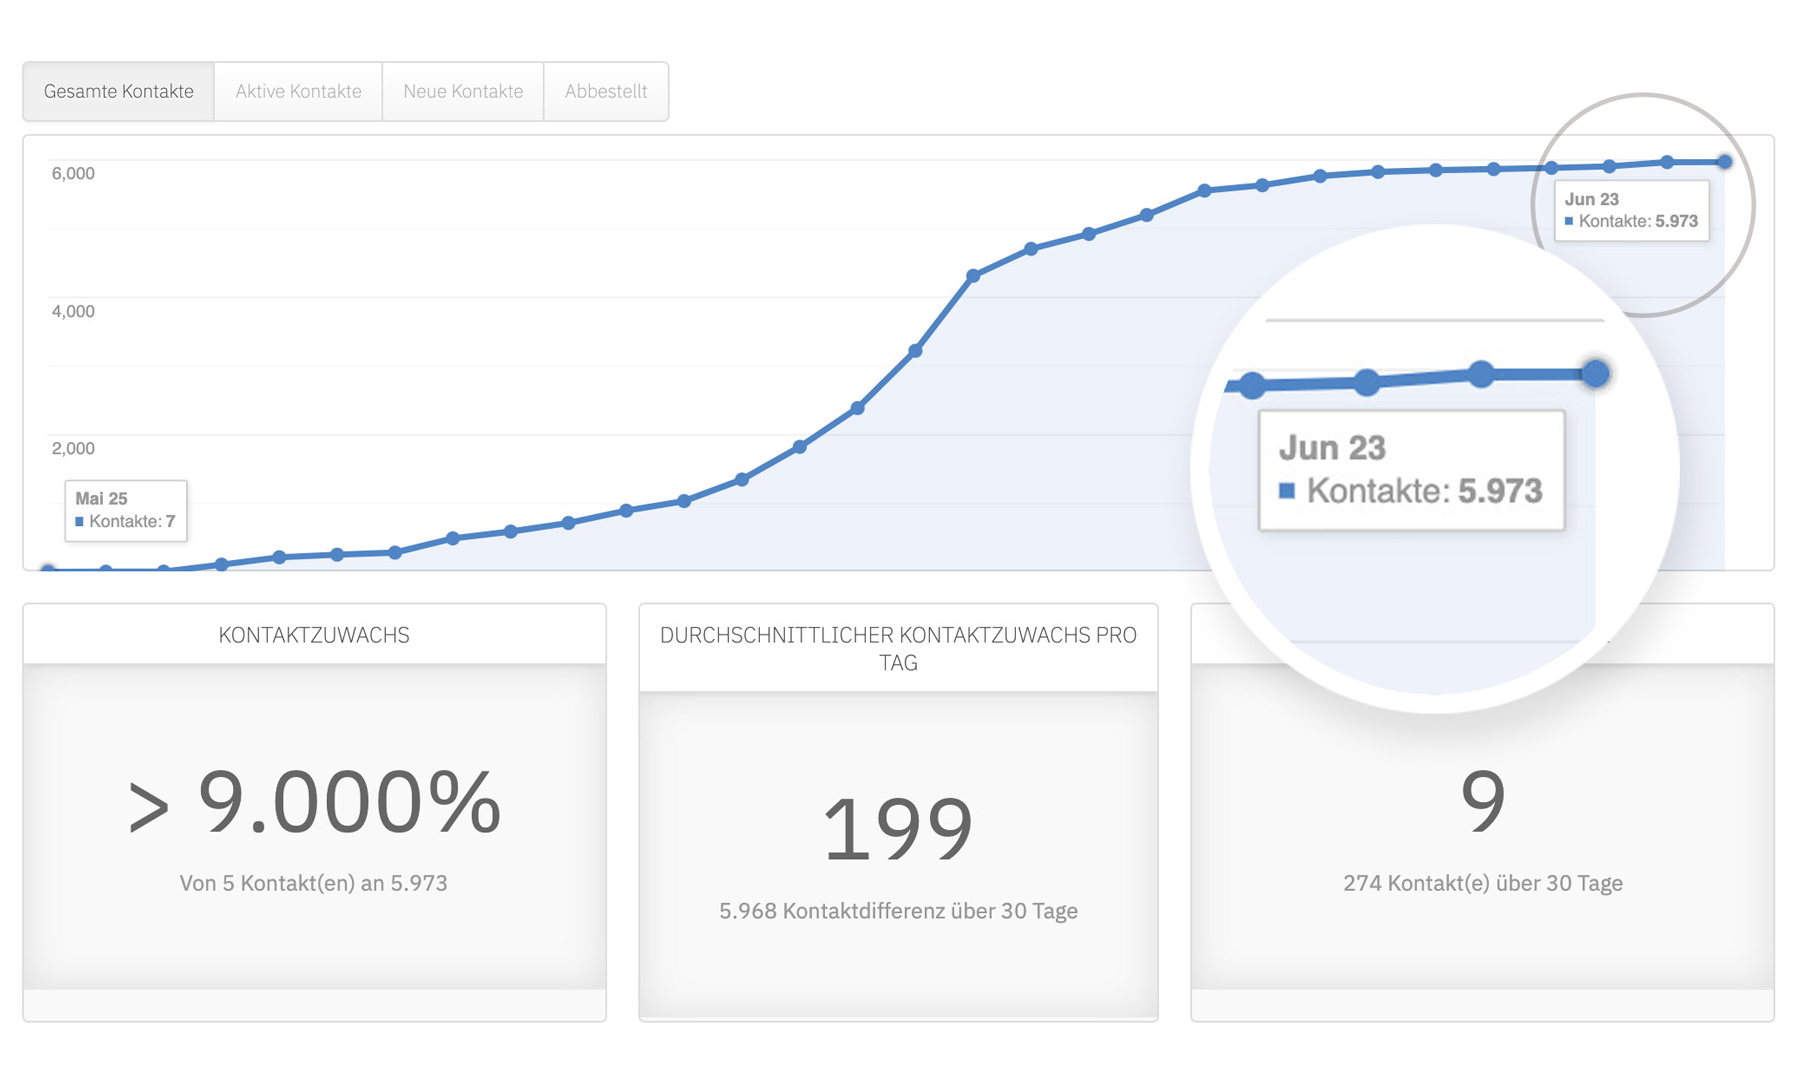This screenshot has width=1800, height=1069.
Task: Click the 199 average value
Action: [x=898, y=828]
